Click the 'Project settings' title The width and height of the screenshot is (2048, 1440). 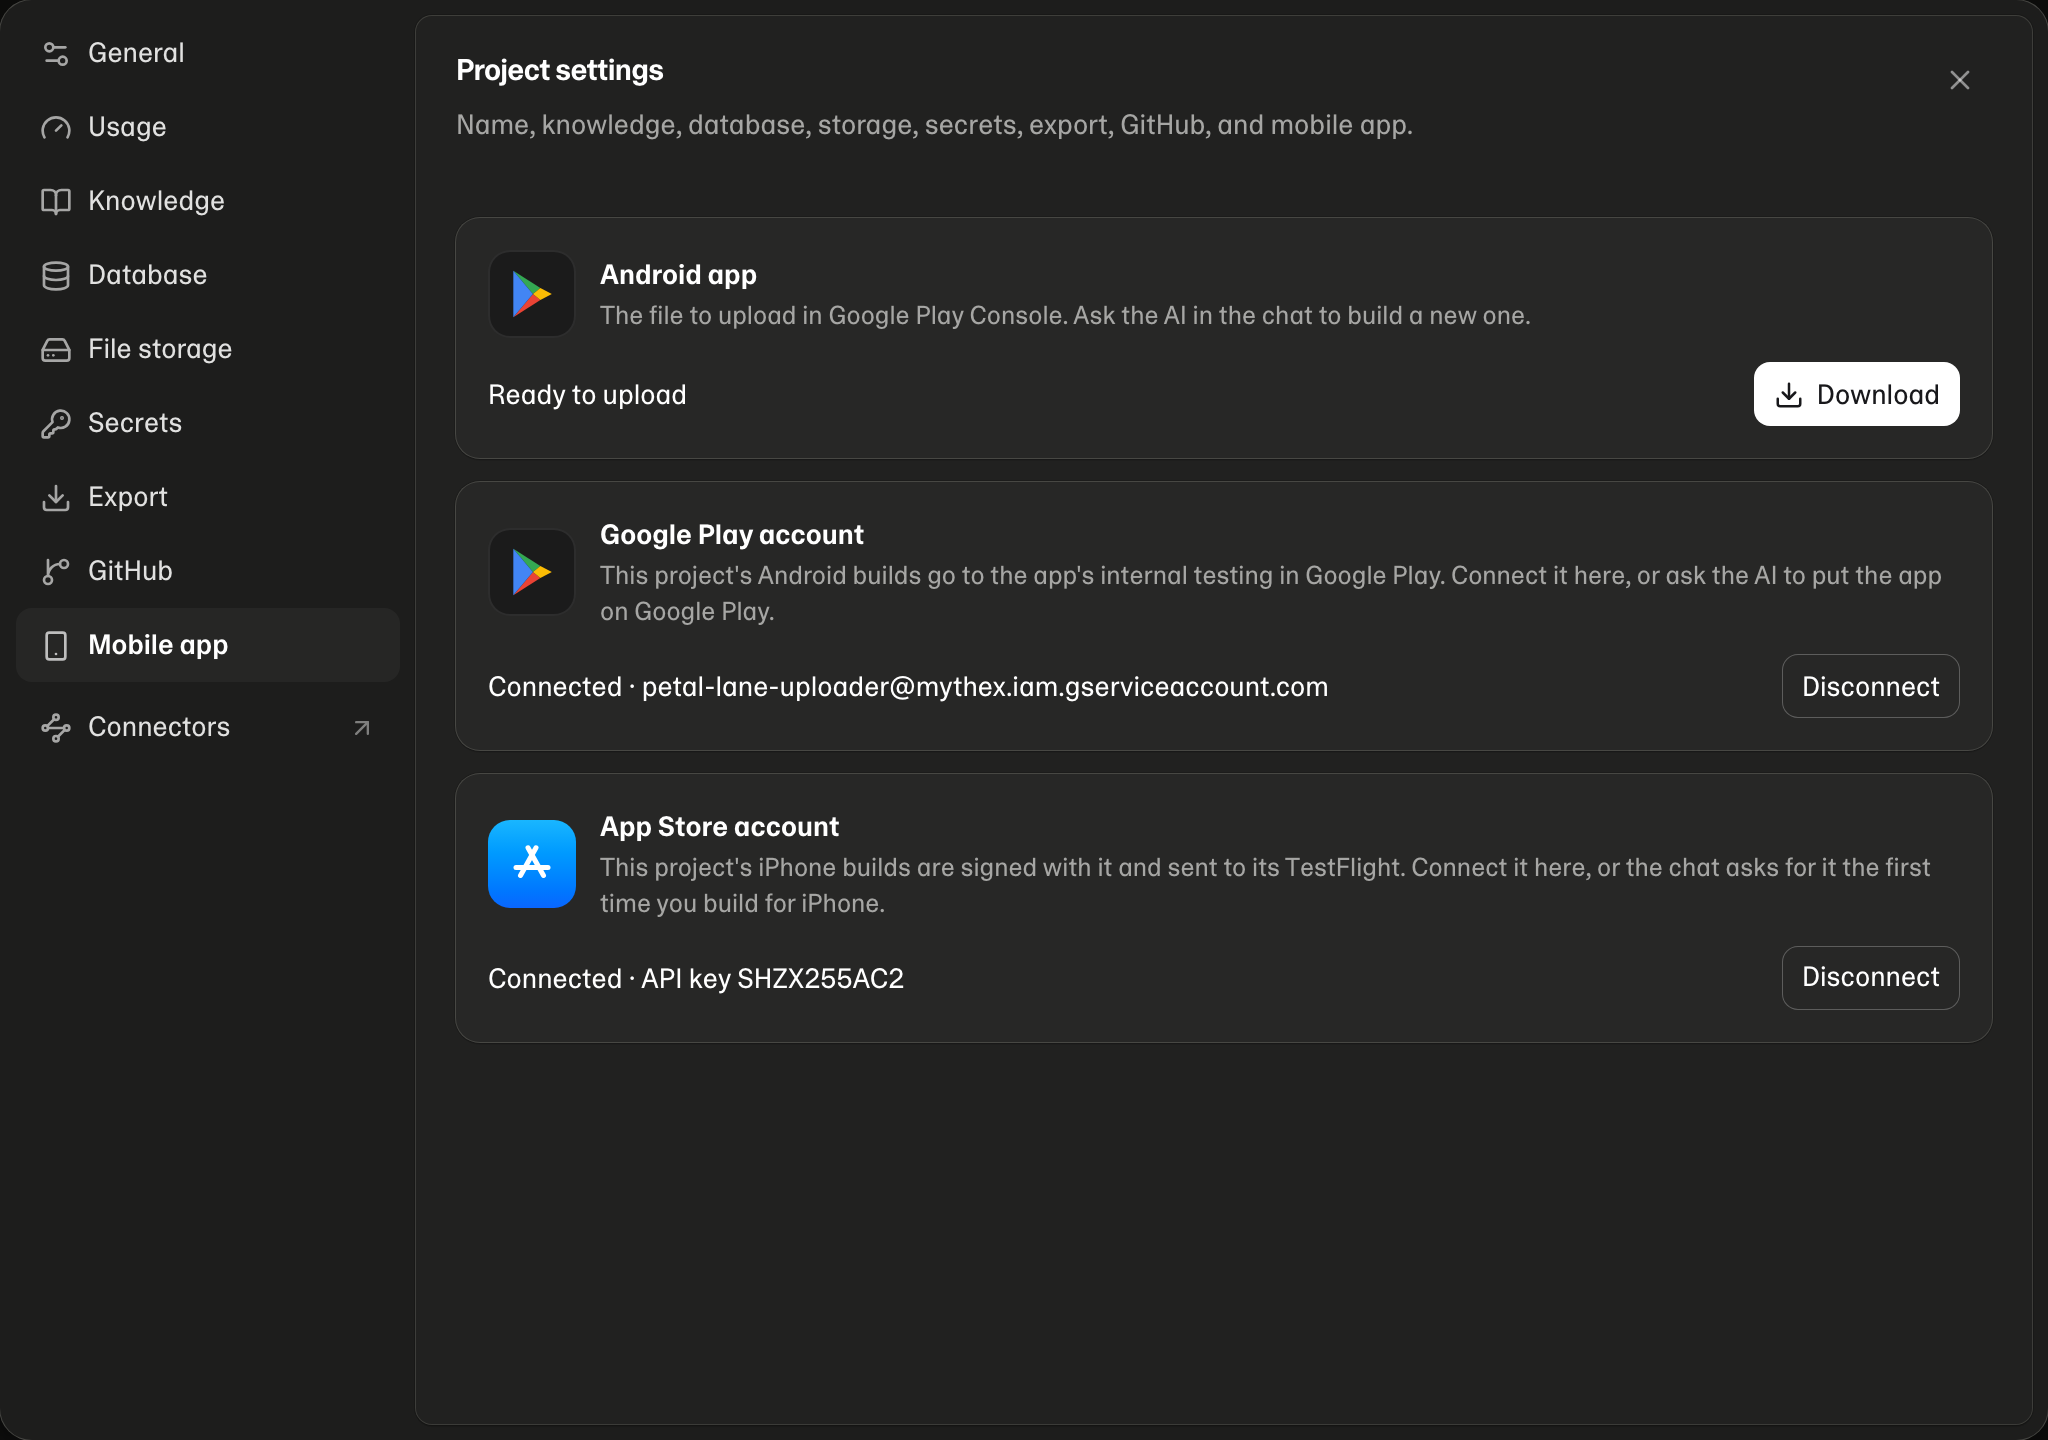coord(560,70)
